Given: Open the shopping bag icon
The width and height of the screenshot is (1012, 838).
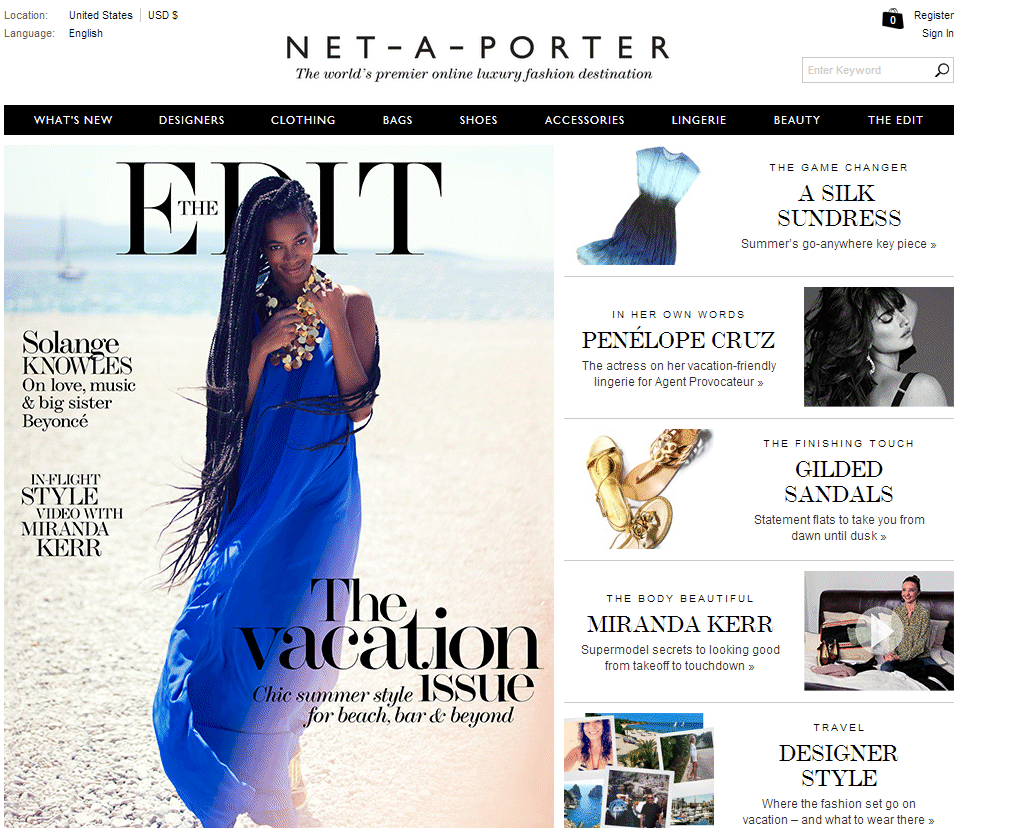Looking at the screenshot, I should point(893,19).
